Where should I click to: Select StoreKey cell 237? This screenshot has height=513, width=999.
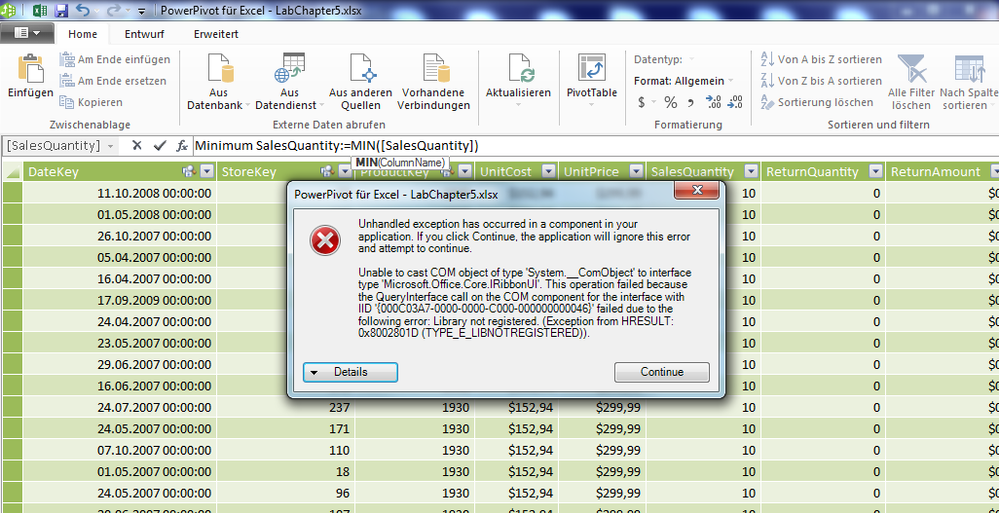[x=285, y=408]
